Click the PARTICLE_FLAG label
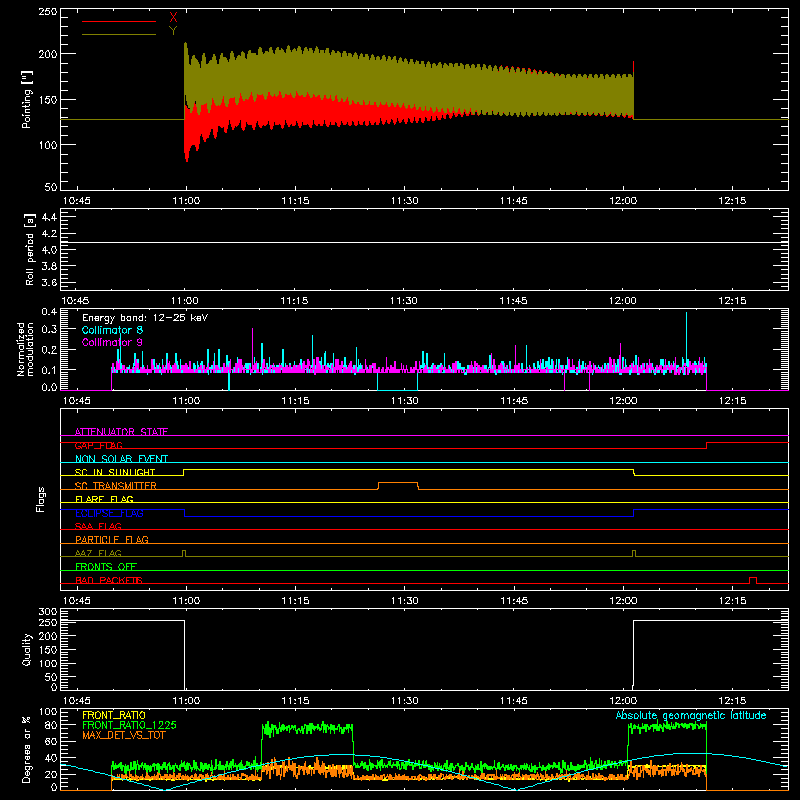Screen dimensions: 800x800 click(x=112, y=539)
